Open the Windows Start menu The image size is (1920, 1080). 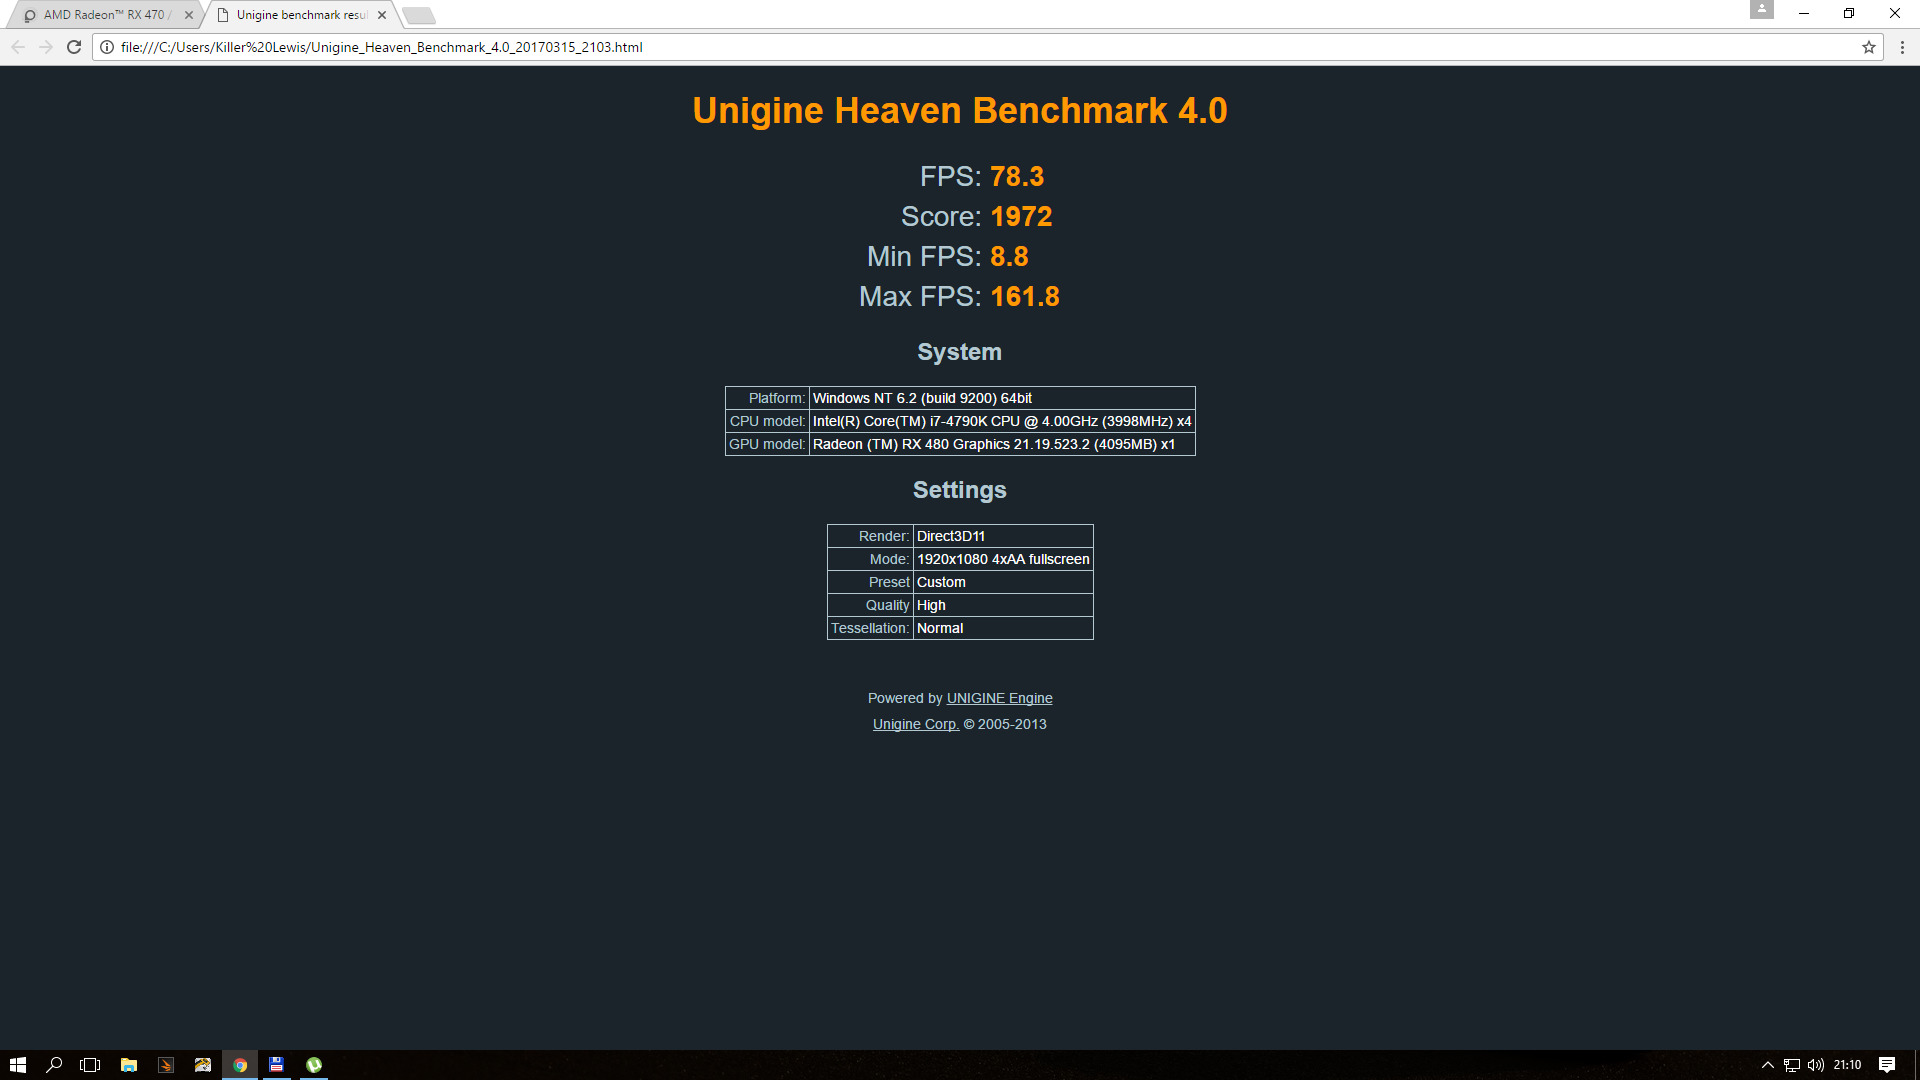[18, 1065]
